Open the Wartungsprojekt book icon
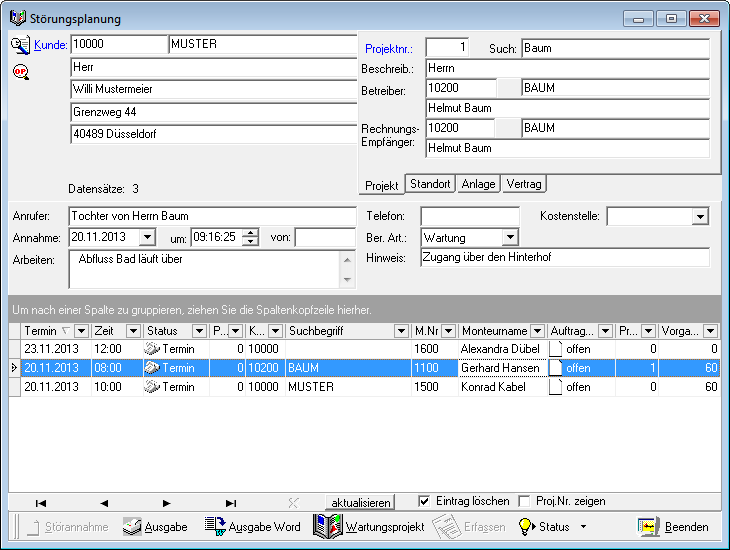The height and width of the screenshot is (550, 730). 327,527
